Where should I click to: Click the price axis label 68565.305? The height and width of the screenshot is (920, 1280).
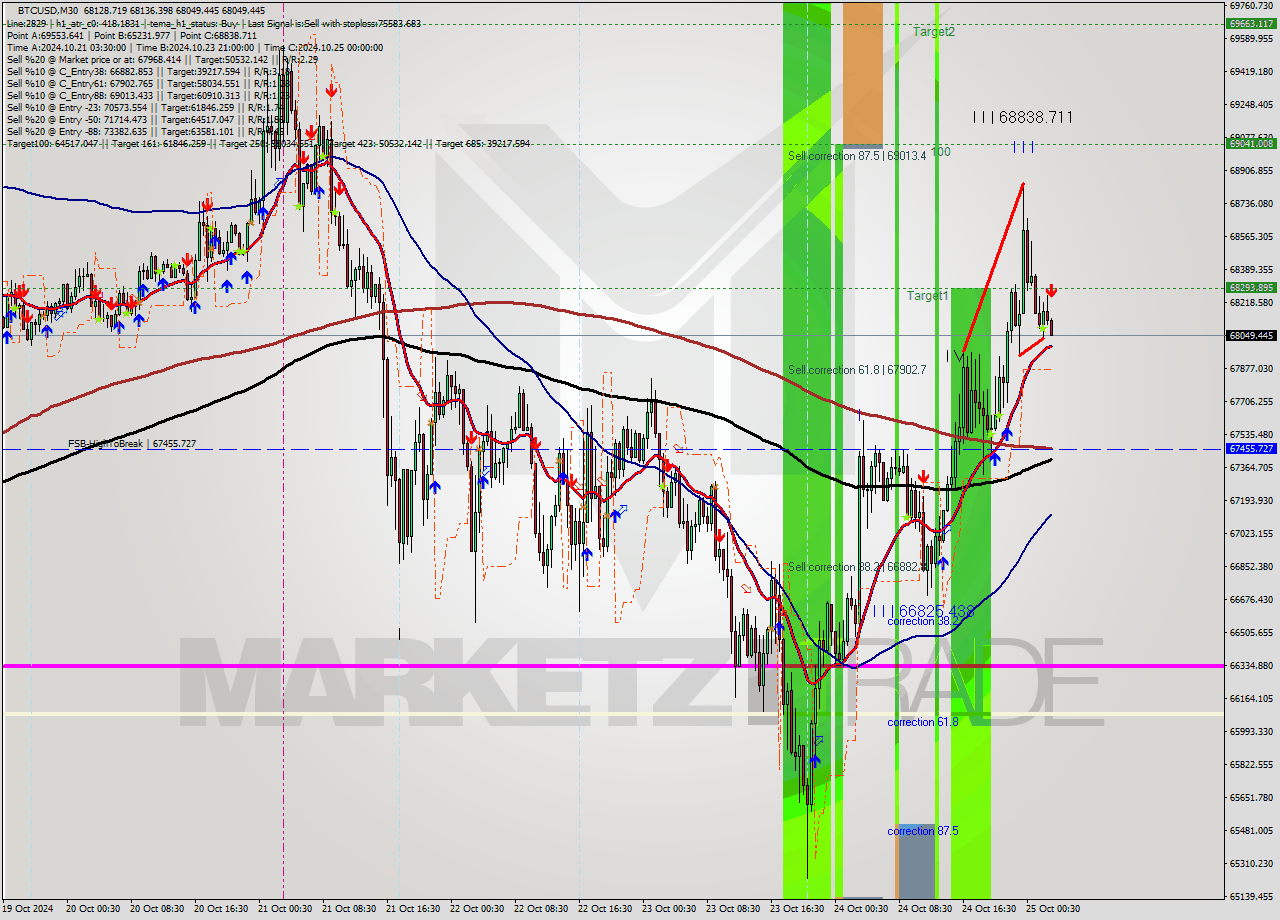click(x=1251, y=236)
